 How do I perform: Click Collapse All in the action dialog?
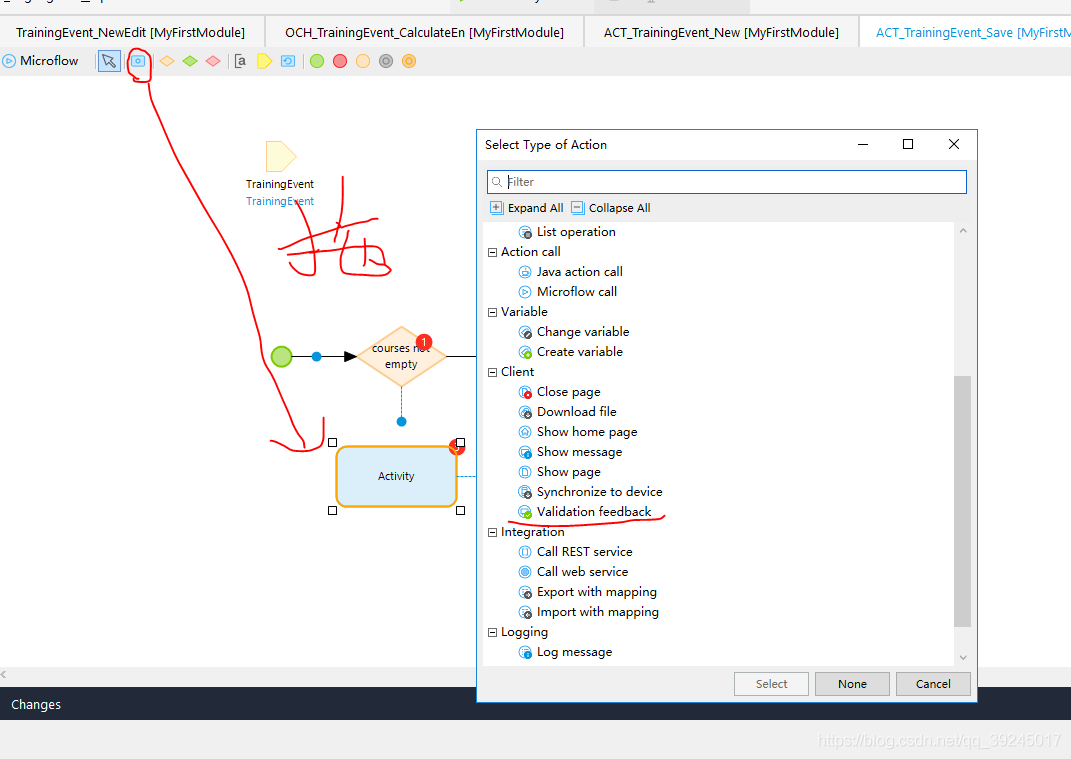[610, 208]
